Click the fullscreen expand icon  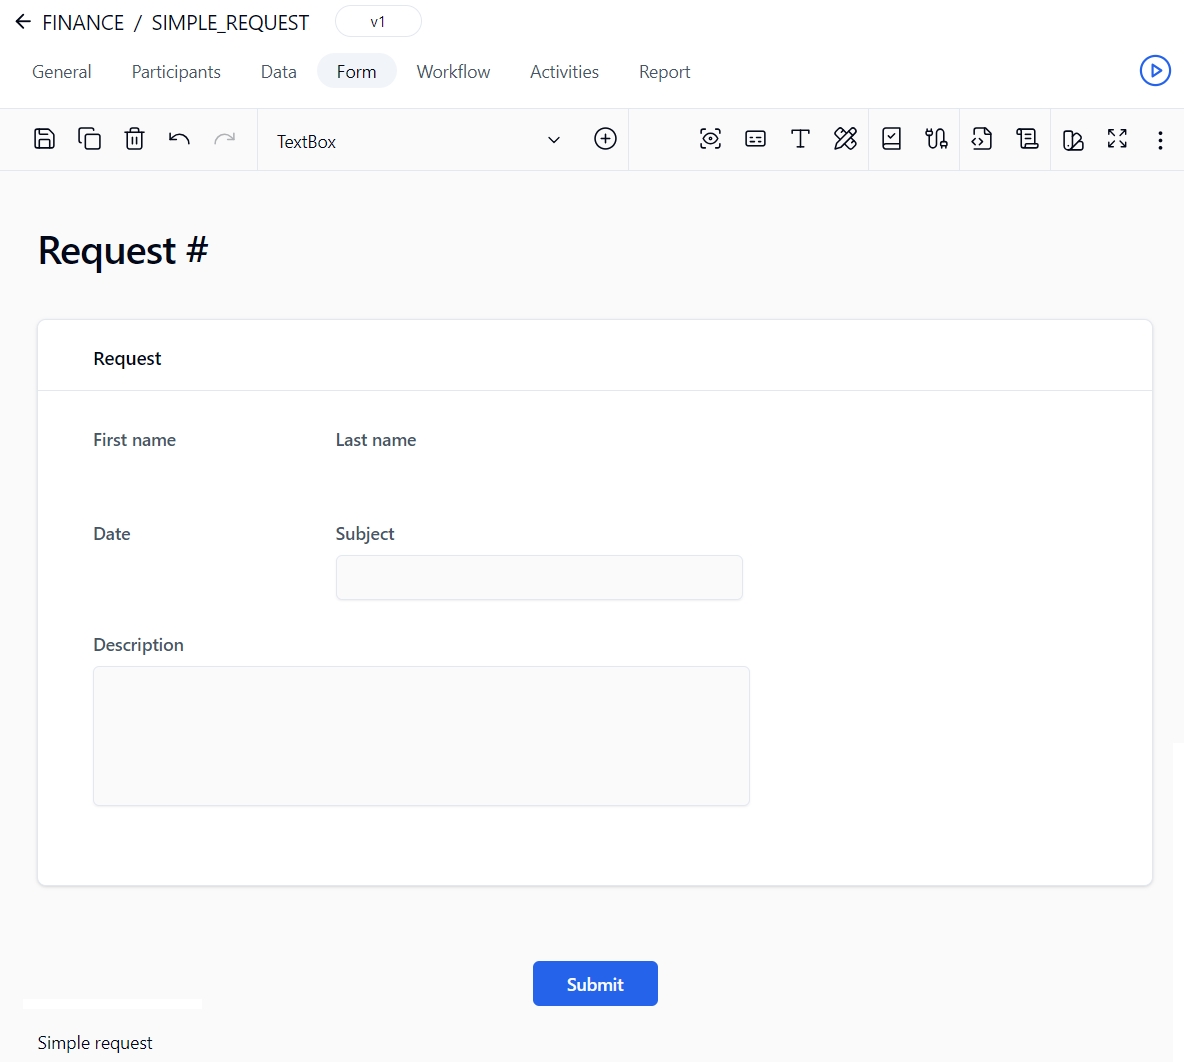pos(1117,139)
